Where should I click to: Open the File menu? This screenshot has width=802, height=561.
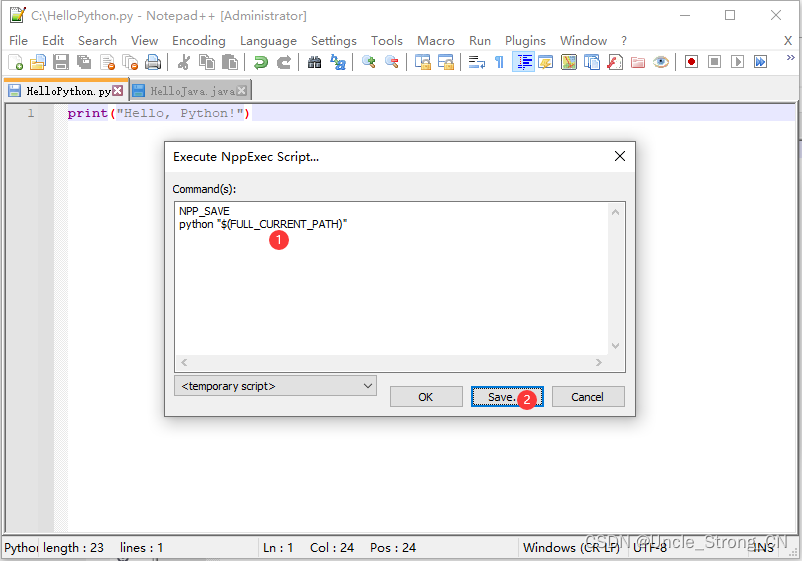(18, 40)
